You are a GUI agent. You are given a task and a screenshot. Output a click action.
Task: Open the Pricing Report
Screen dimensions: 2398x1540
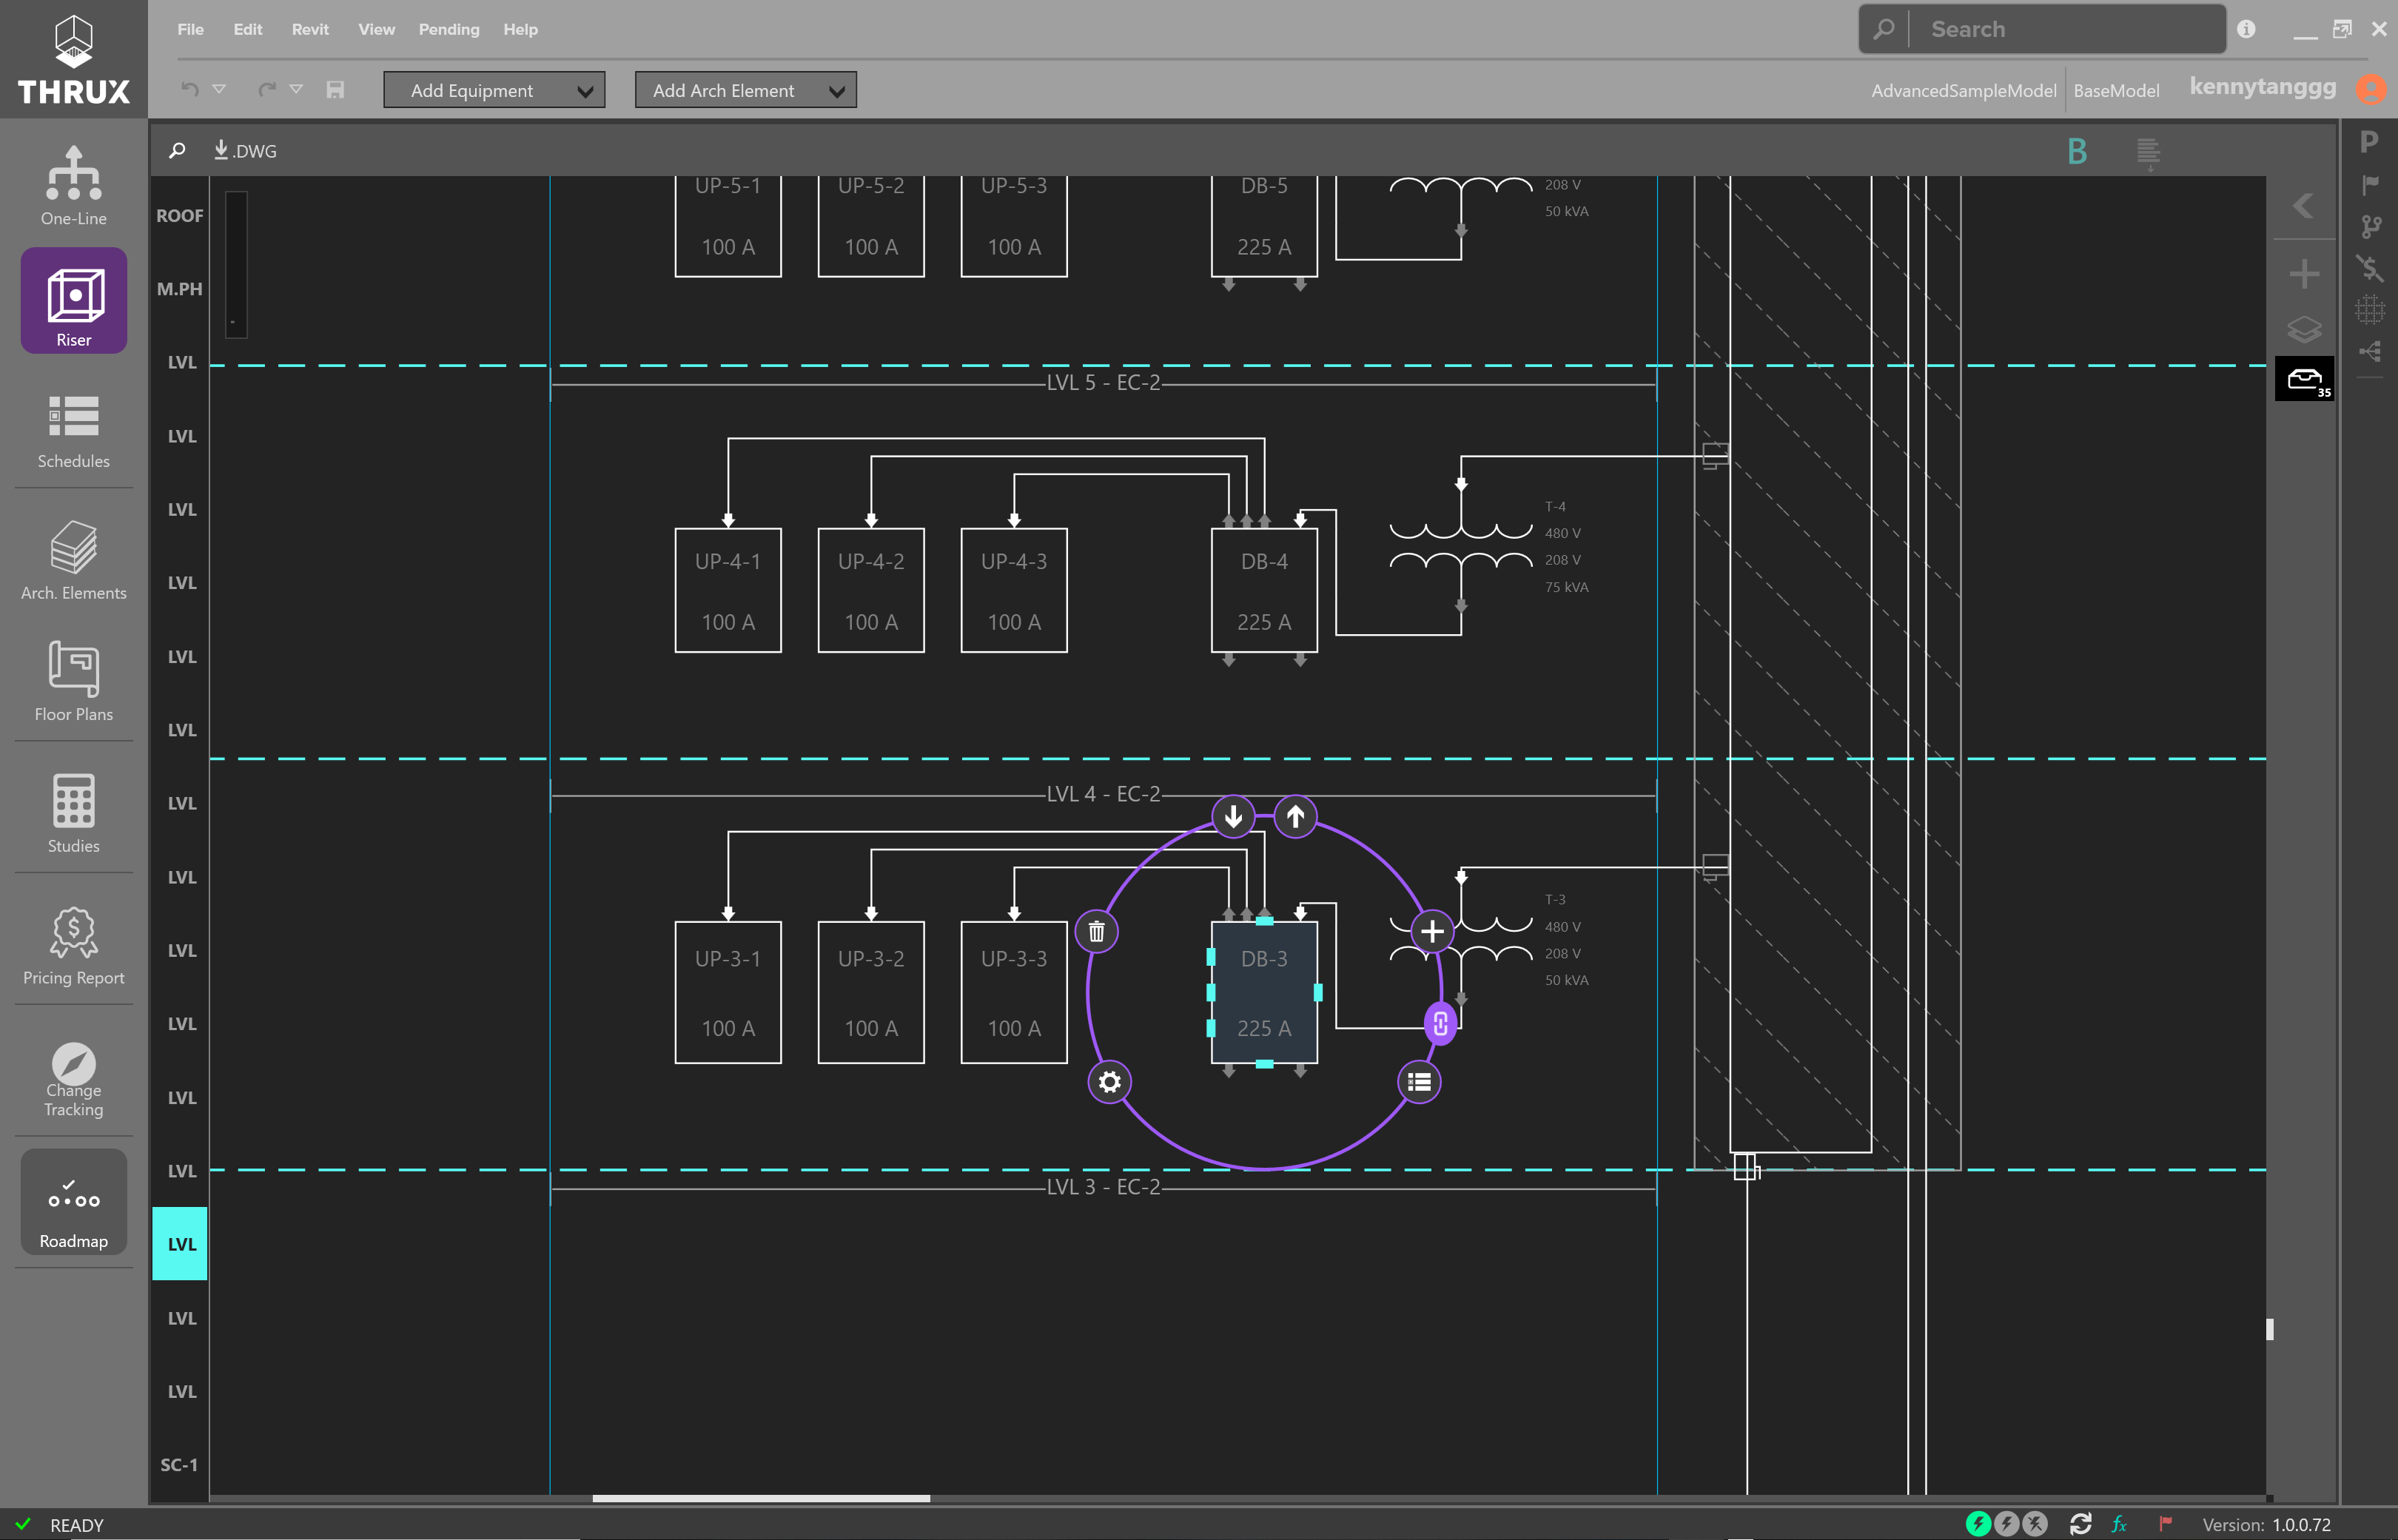coord(73,946)
